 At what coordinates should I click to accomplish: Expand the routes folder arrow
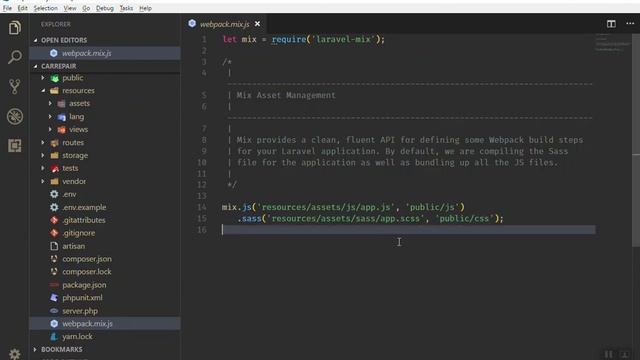[x=43, y=142]
